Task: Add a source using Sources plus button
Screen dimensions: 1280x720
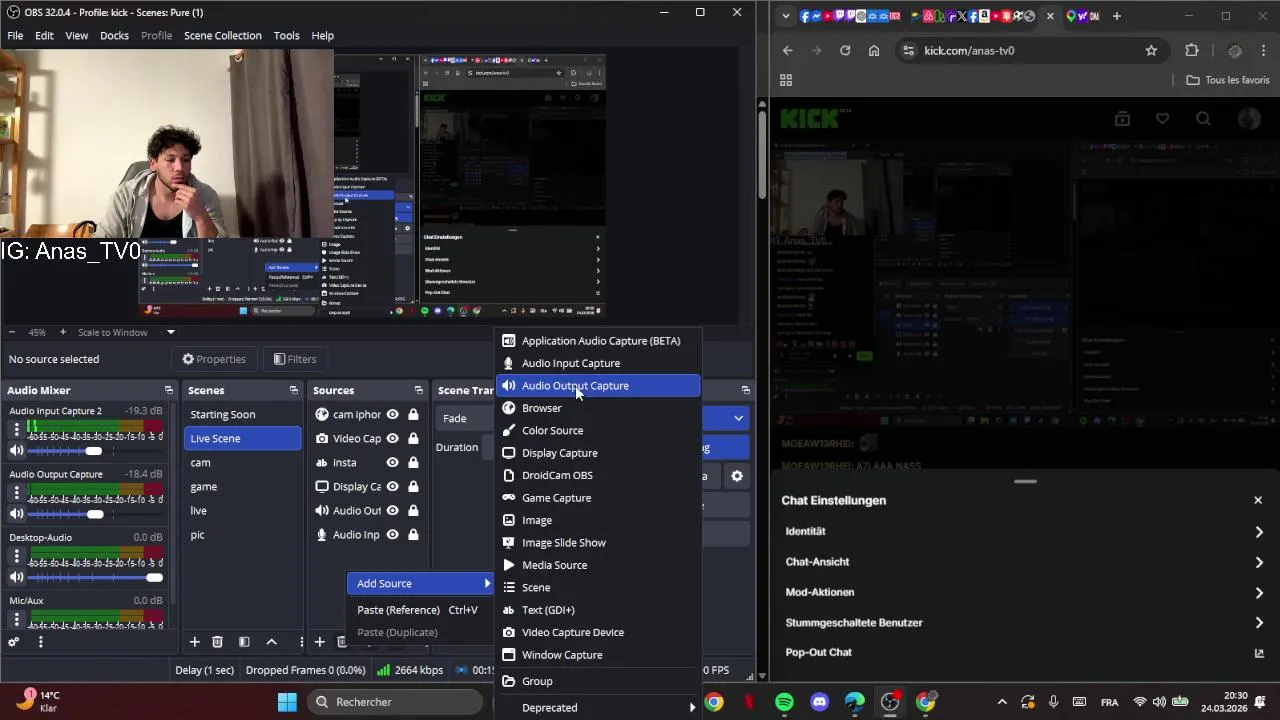Action: (x=319, y=642)
